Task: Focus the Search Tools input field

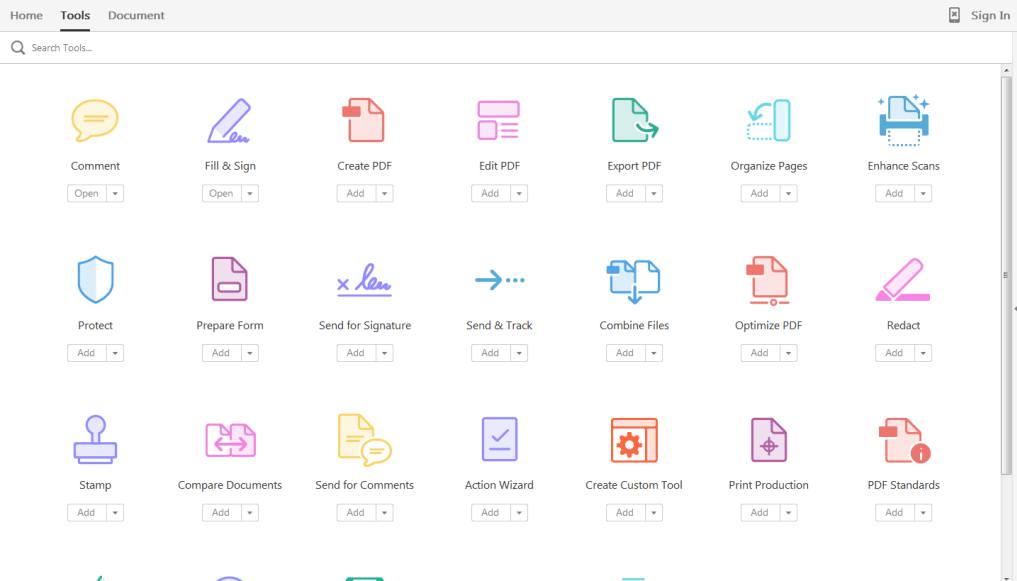Action: [506, 48]
